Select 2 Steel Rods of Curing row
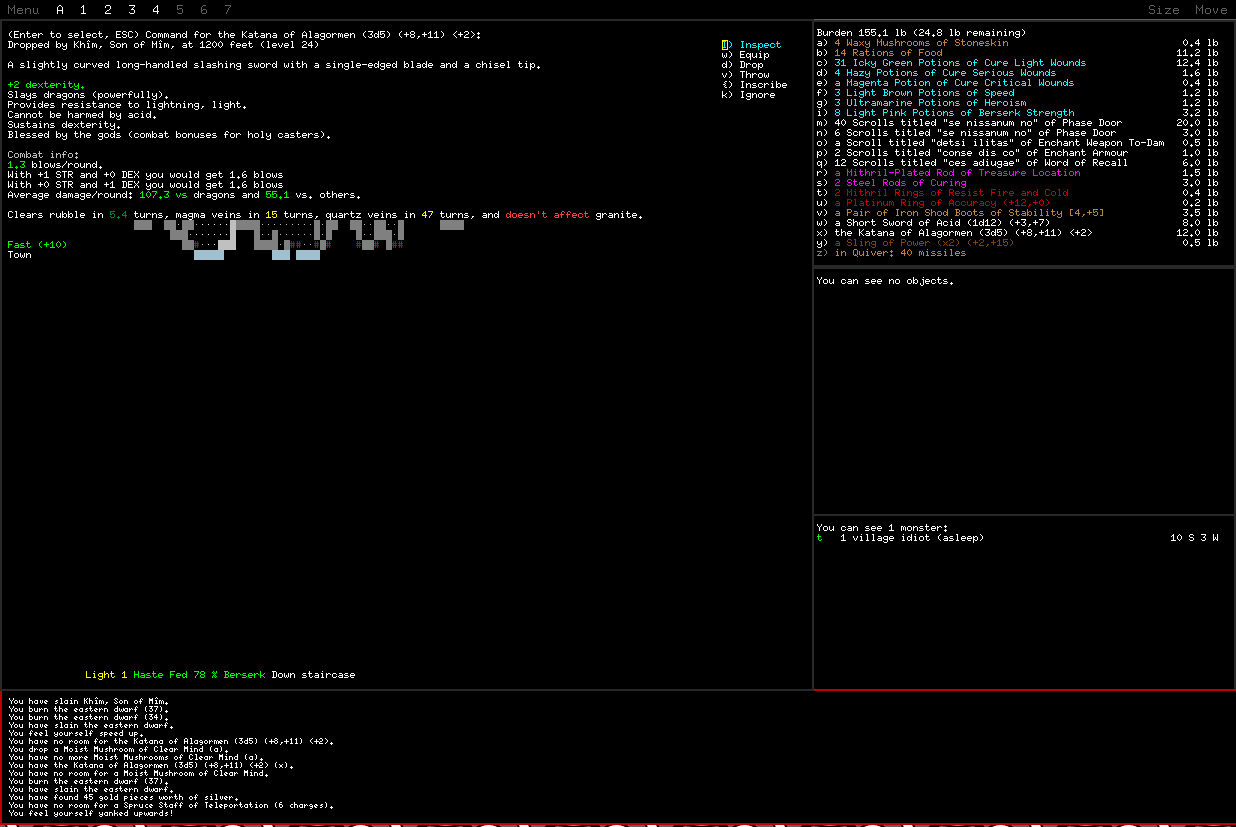 (x=1017, y=183)
